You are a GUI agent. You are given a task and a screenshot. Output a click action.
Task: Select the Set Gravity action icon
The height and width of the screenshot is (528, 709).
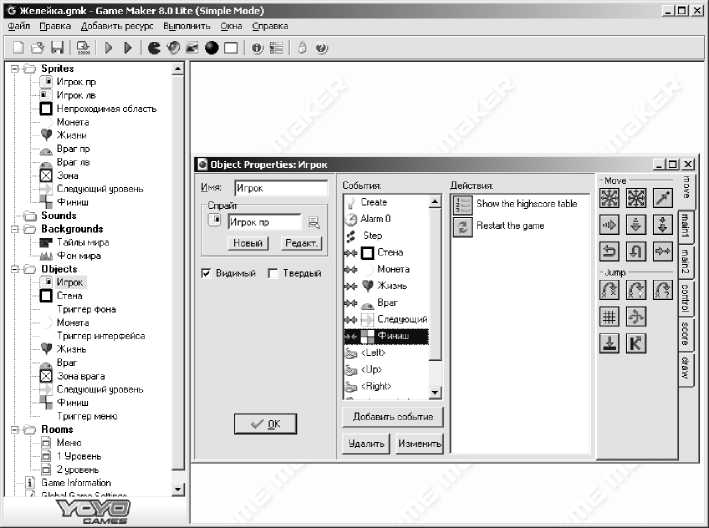[x=662, y=225]
